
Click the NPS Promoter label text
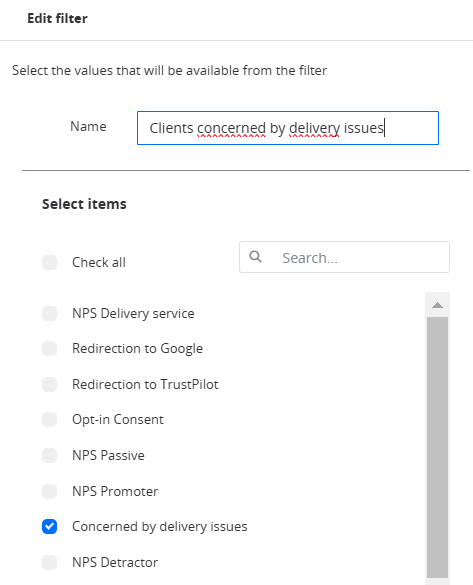tap(115, 491)
